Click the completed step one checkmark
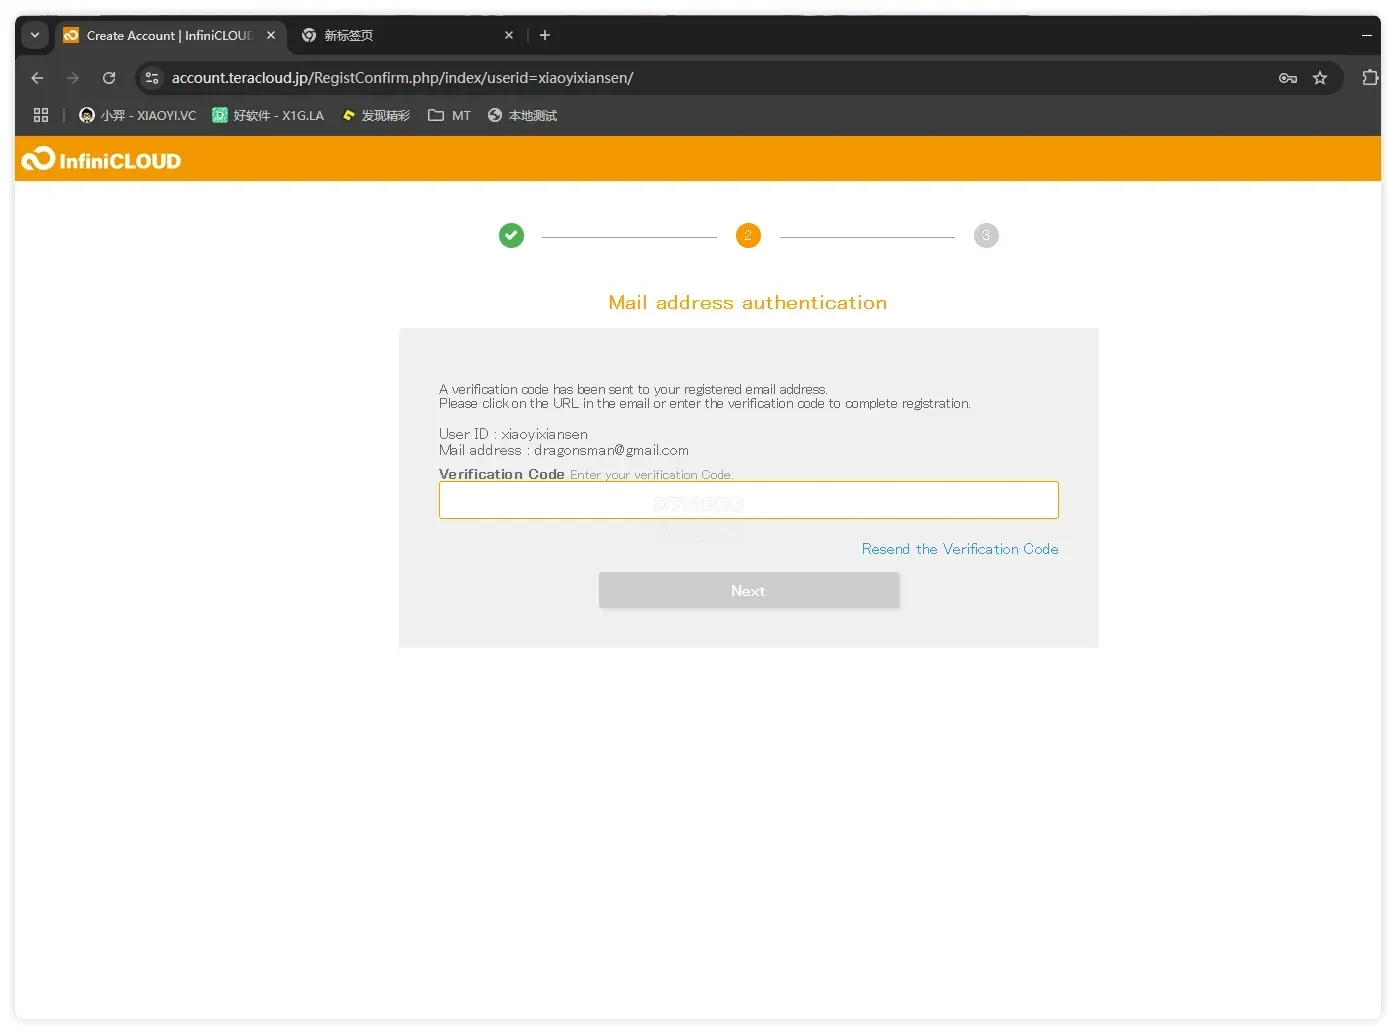This screenshot has height=1034, width=1396. [511, 235]
